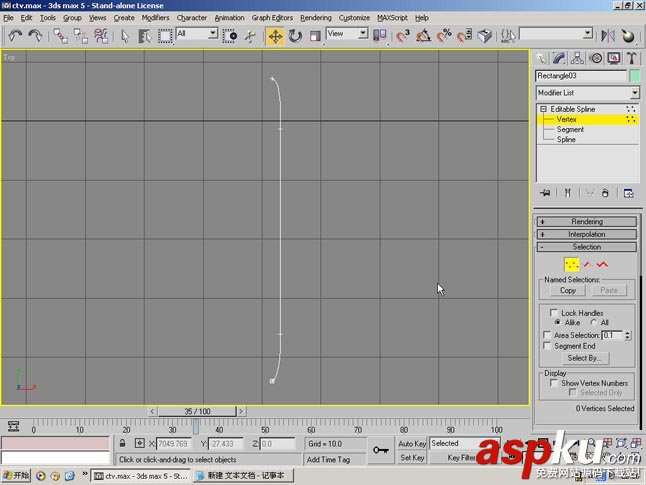Image resolution: width=646 pixels, height=485 pixels.
Task: Enable the Lock Handles checkbox
Action: [554, 312]
